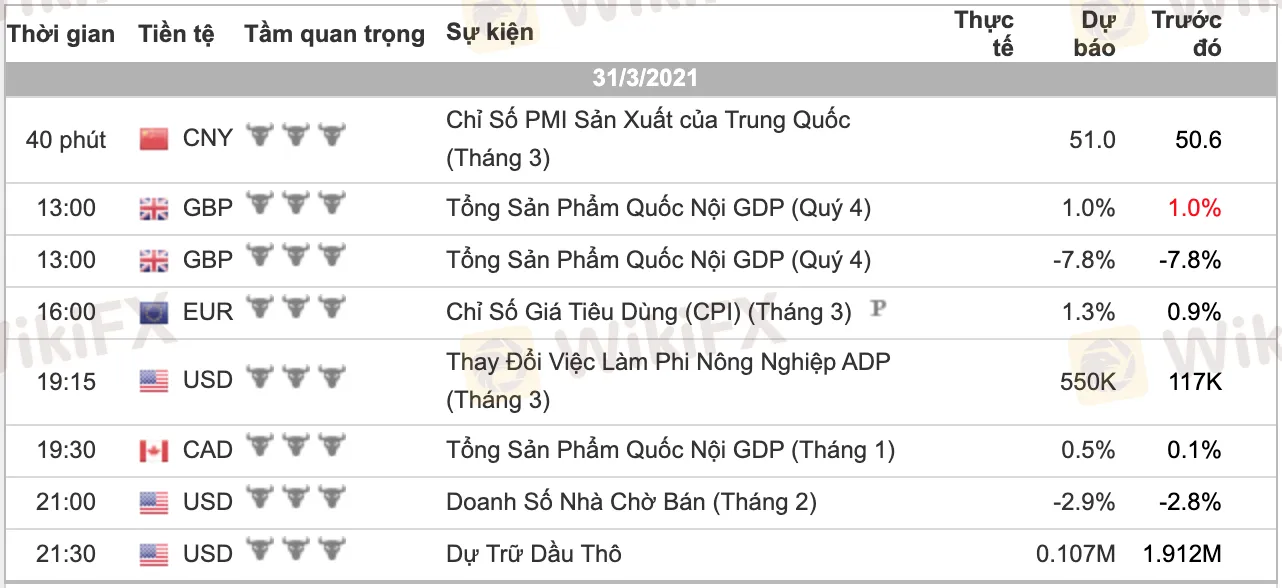
Task: Click the Euro flag beside EUR
Action: coord(154,312)
